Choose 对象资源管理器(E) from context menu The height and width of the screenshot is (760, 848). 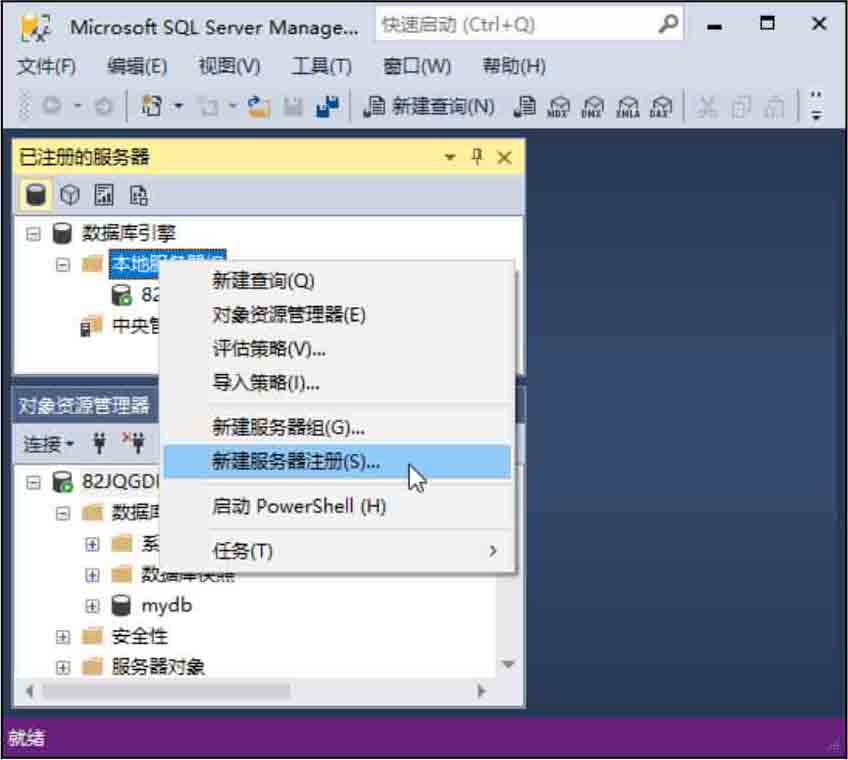tap(338, 315)
